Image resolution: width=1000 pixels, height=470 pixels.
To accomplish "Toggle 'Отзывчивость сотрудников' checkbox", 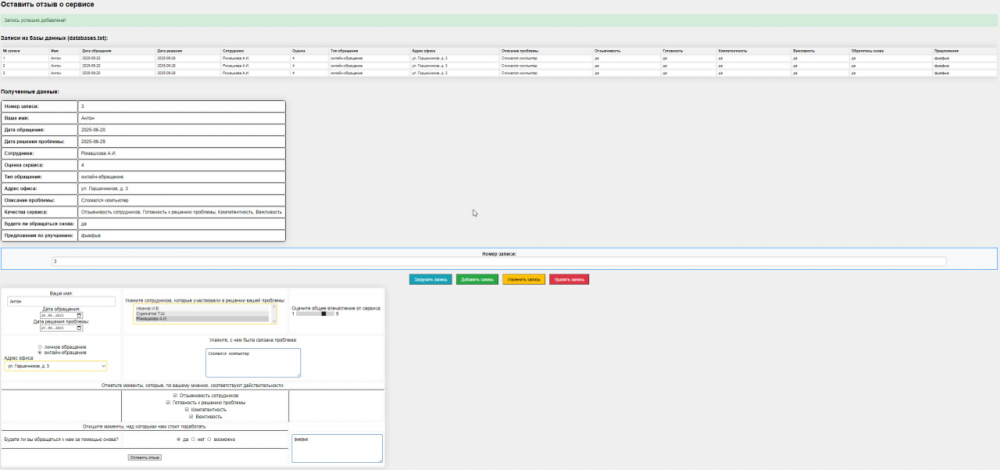I will click(175, 395).
